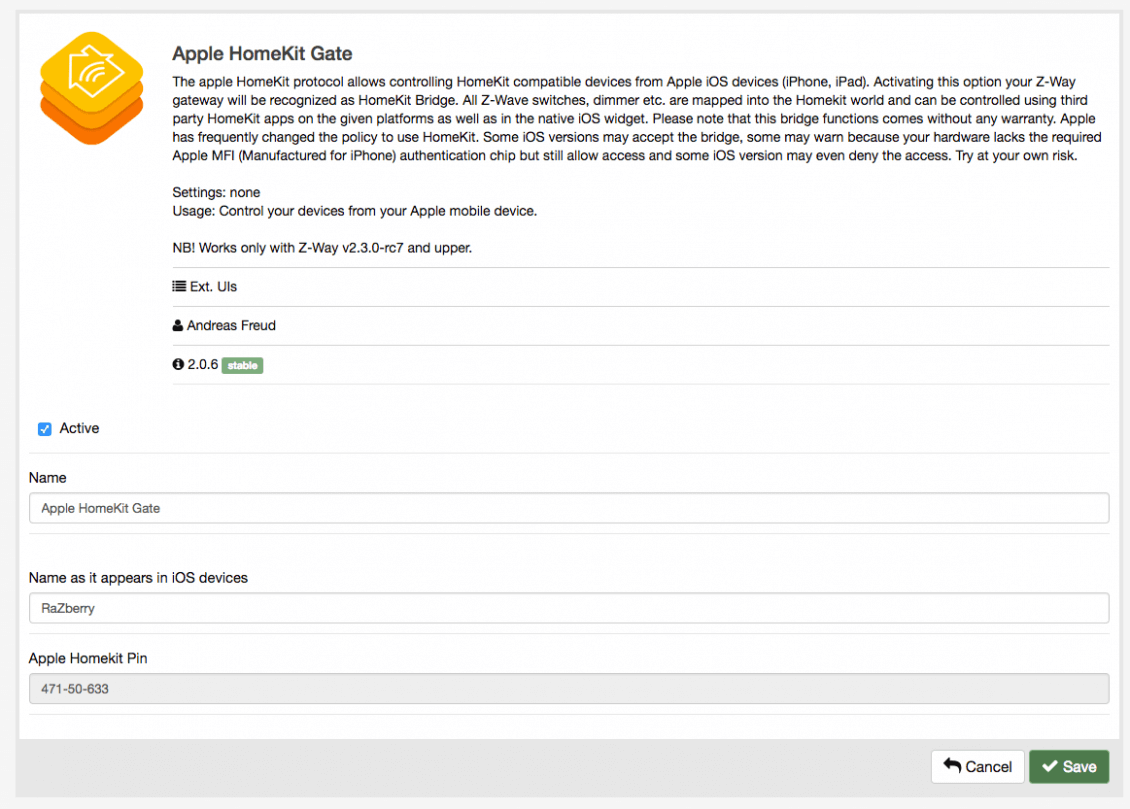1130x809 pixels.
Task: Click the Active checkbox label text
Action: [x=79, y=428]
